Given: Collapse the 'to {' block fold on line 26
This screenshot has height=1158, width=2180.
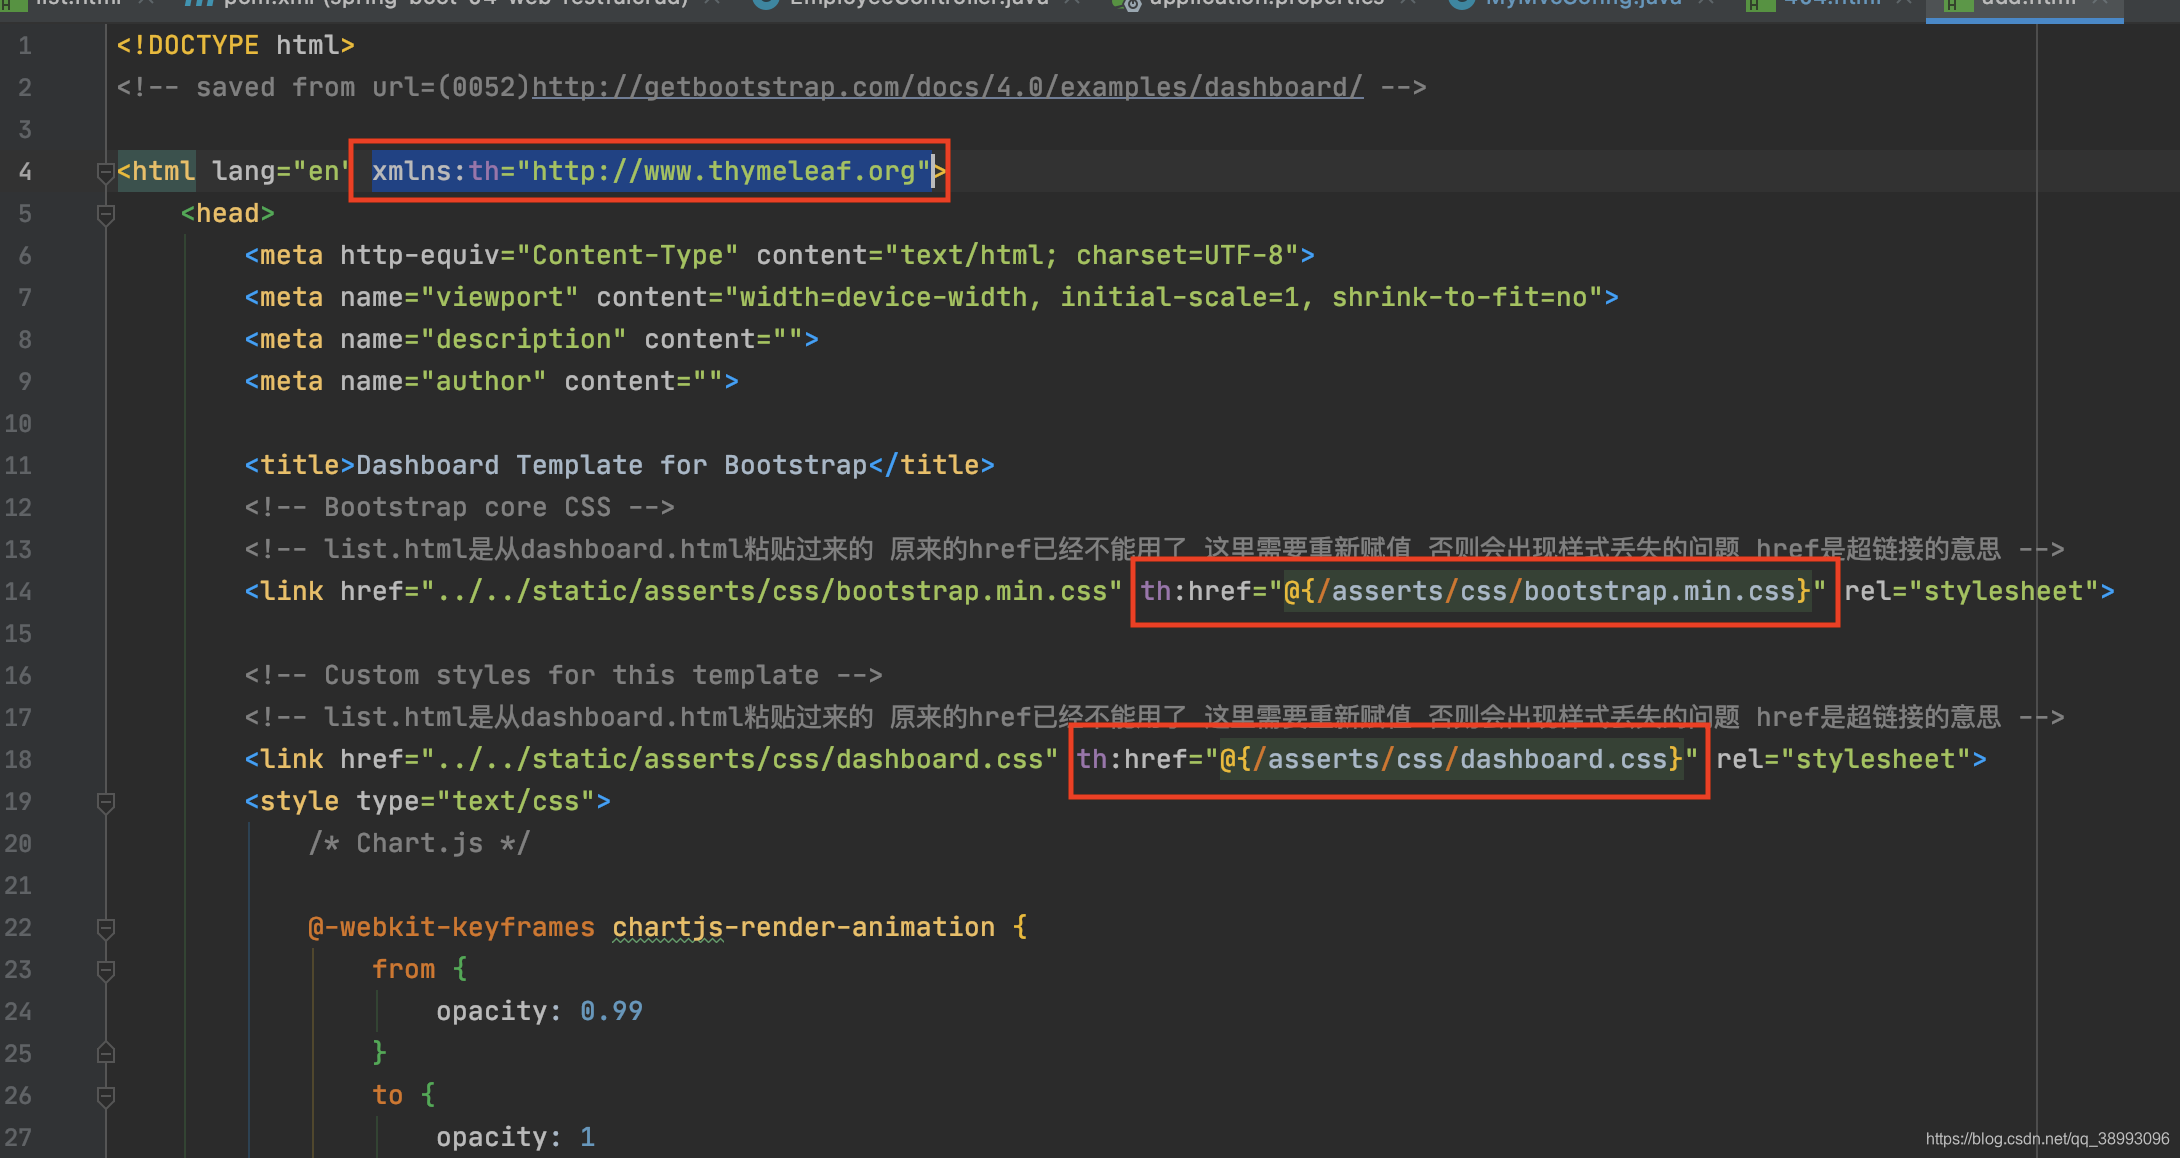Looking at the screenshot, I should coord(105,1096).
